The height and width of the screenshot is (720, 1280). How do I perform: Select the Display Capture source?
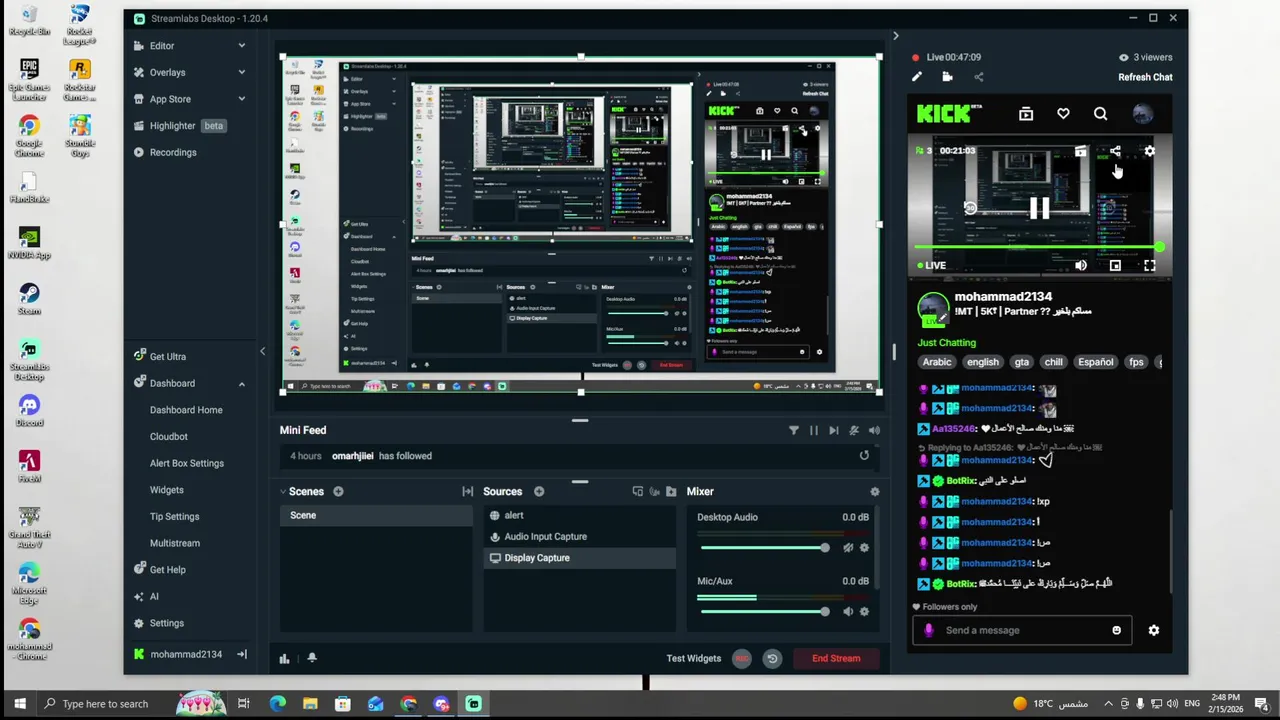point(580,558)
